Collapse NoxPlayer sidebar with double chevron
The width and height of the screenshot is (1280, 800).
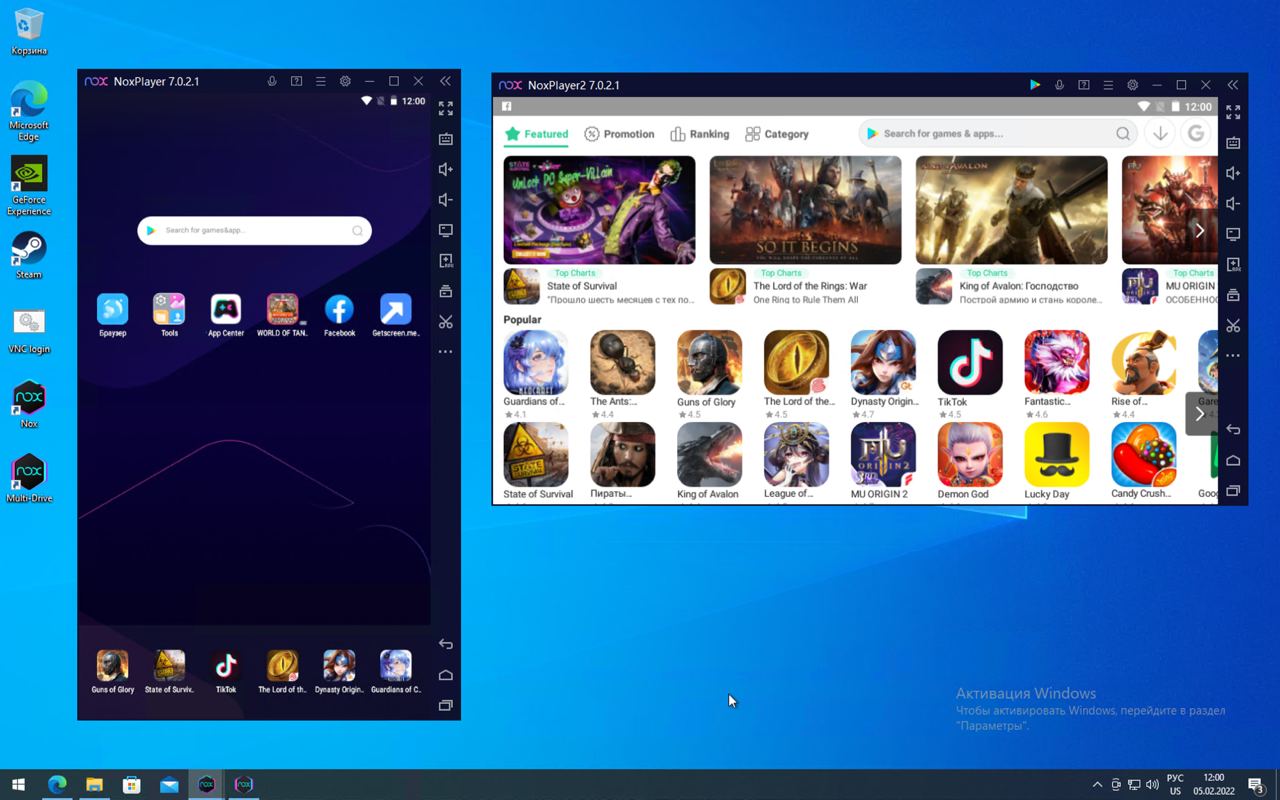click(x=446, y=81)
